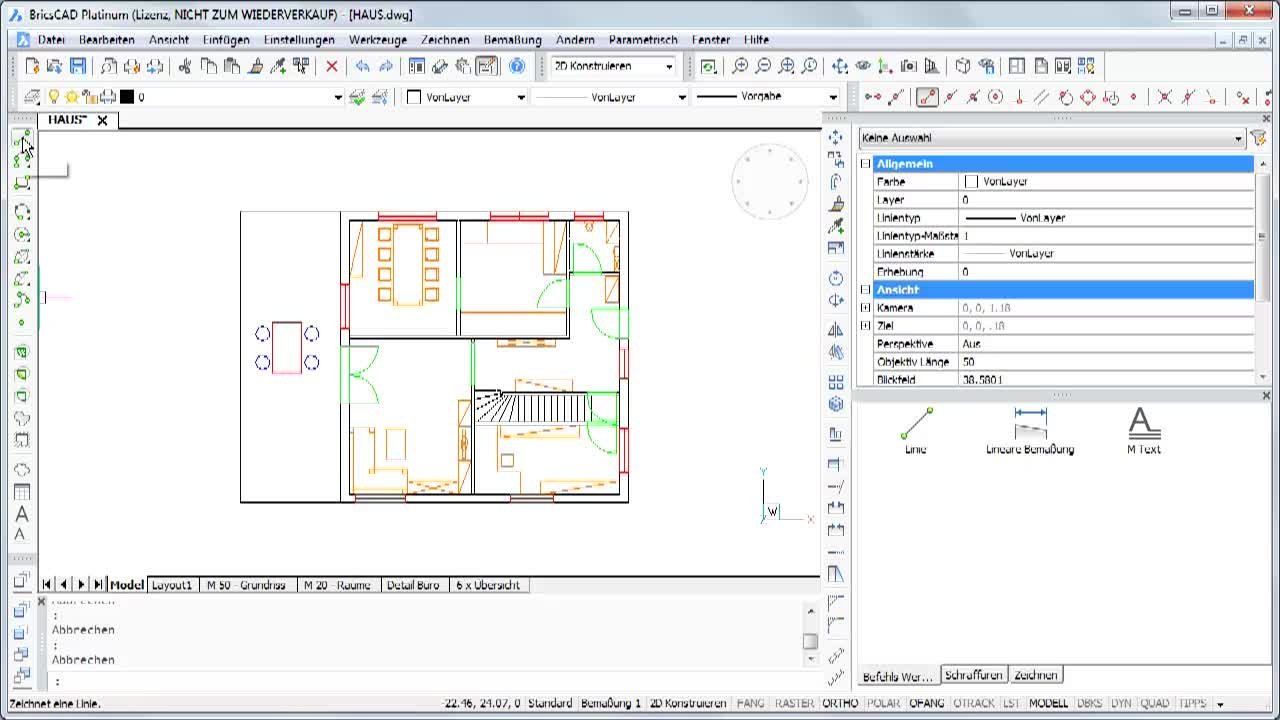
Task: Toggle ORTHO in status bar
Action: 840,704
